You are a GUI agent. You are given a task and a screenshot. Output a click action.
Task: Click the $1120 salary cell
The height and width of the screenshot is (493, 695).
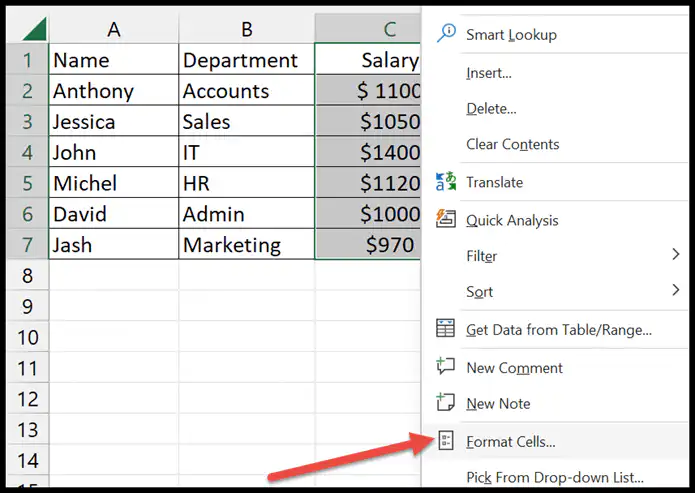(368, 182)
